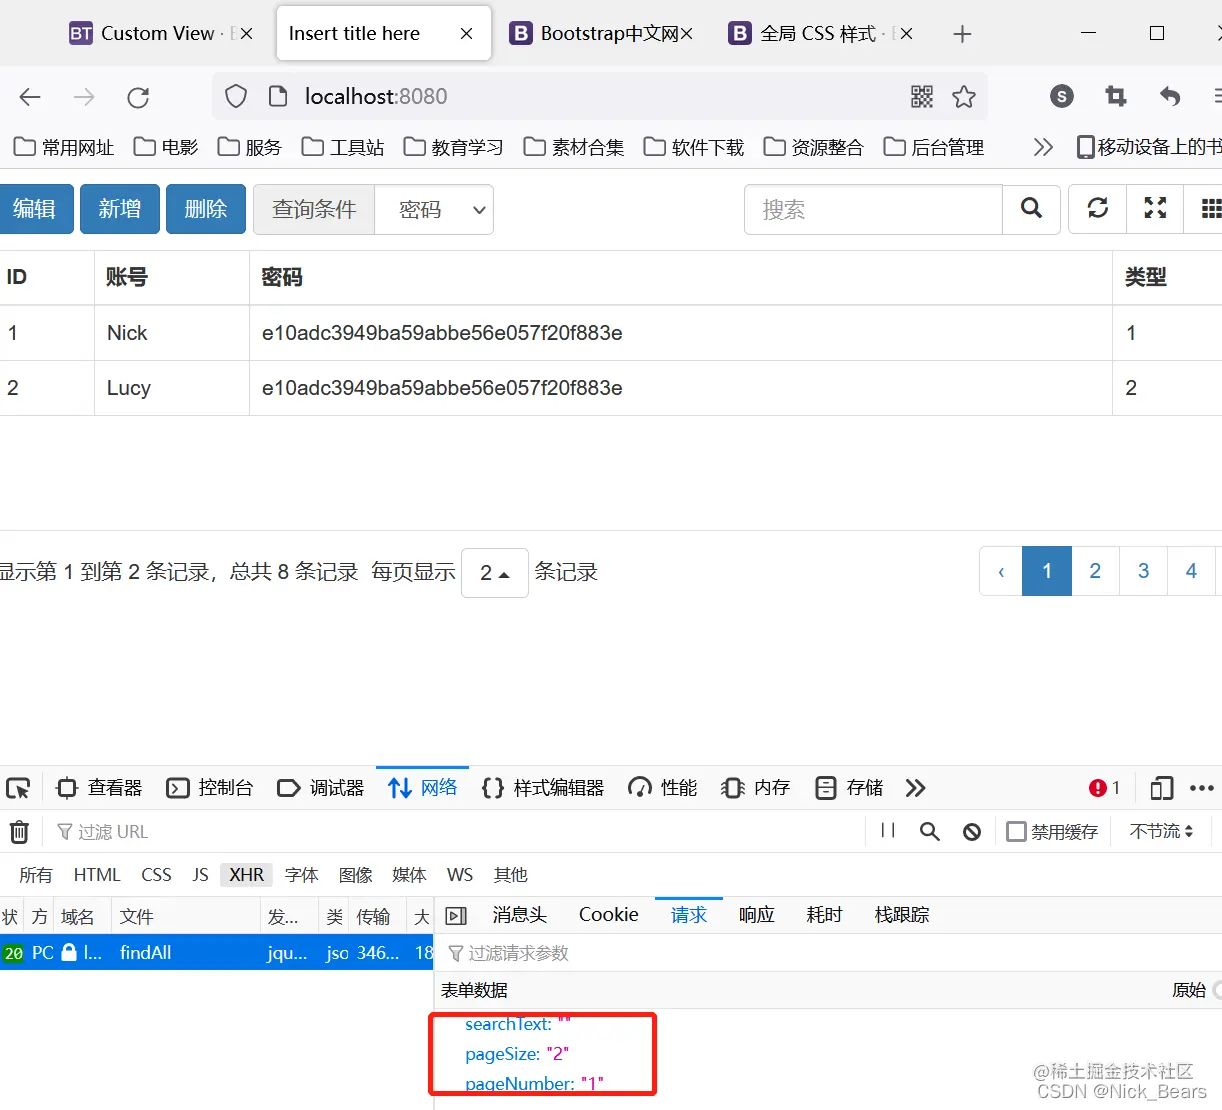Open the 常用网址 bookmark folder
The height and width of the screenshot is (1110, 1222).
[x=64, y=147]
